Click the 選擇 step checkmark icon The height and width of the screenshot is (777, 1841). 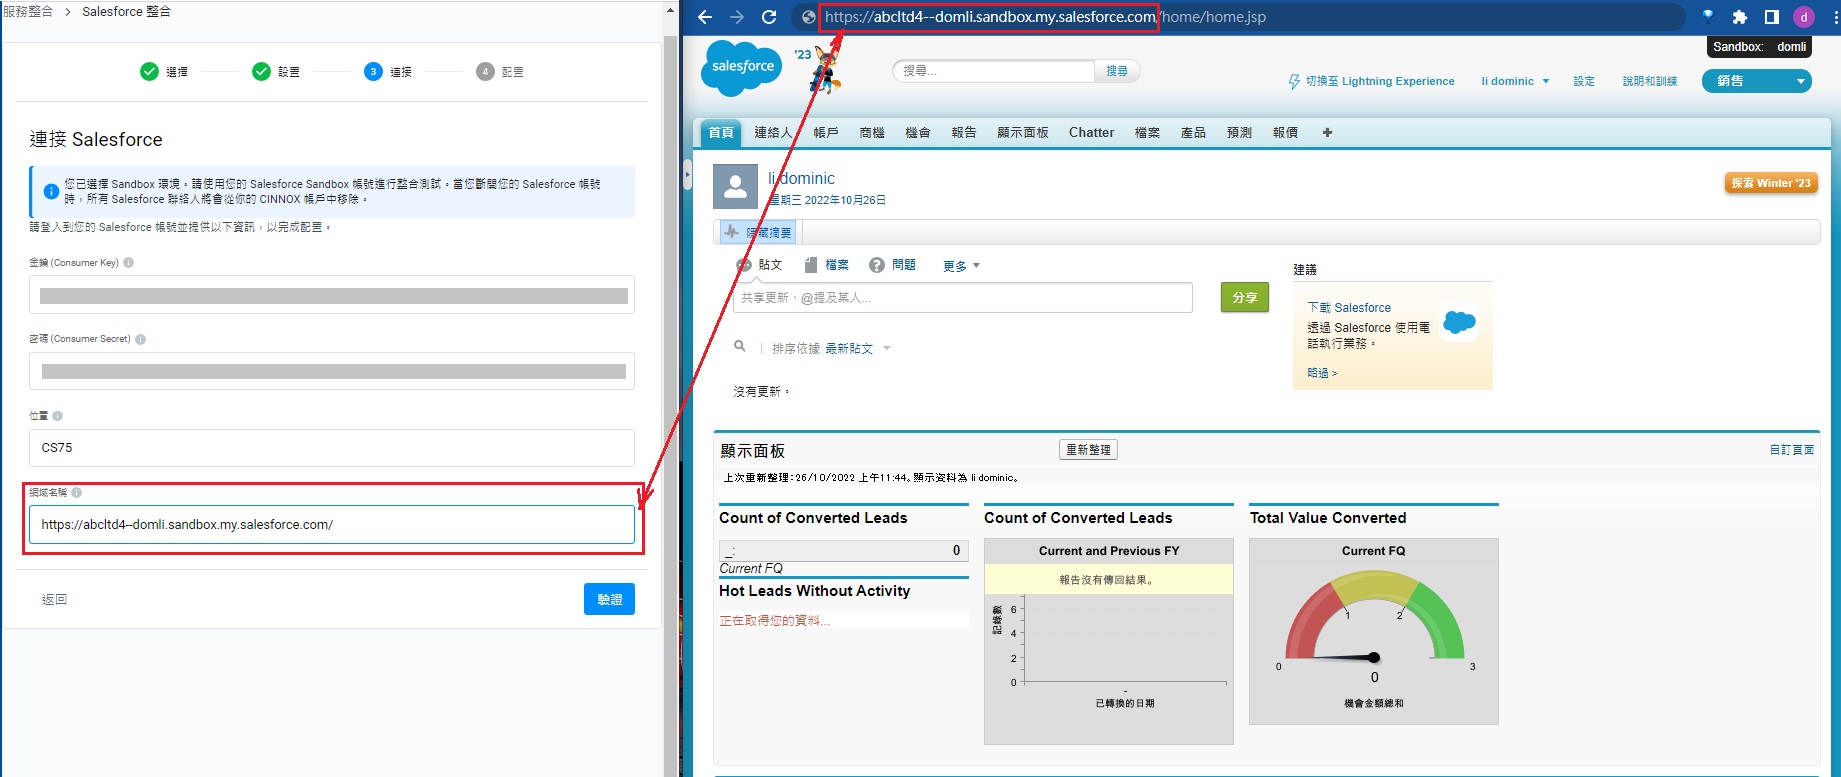point(149,71)
